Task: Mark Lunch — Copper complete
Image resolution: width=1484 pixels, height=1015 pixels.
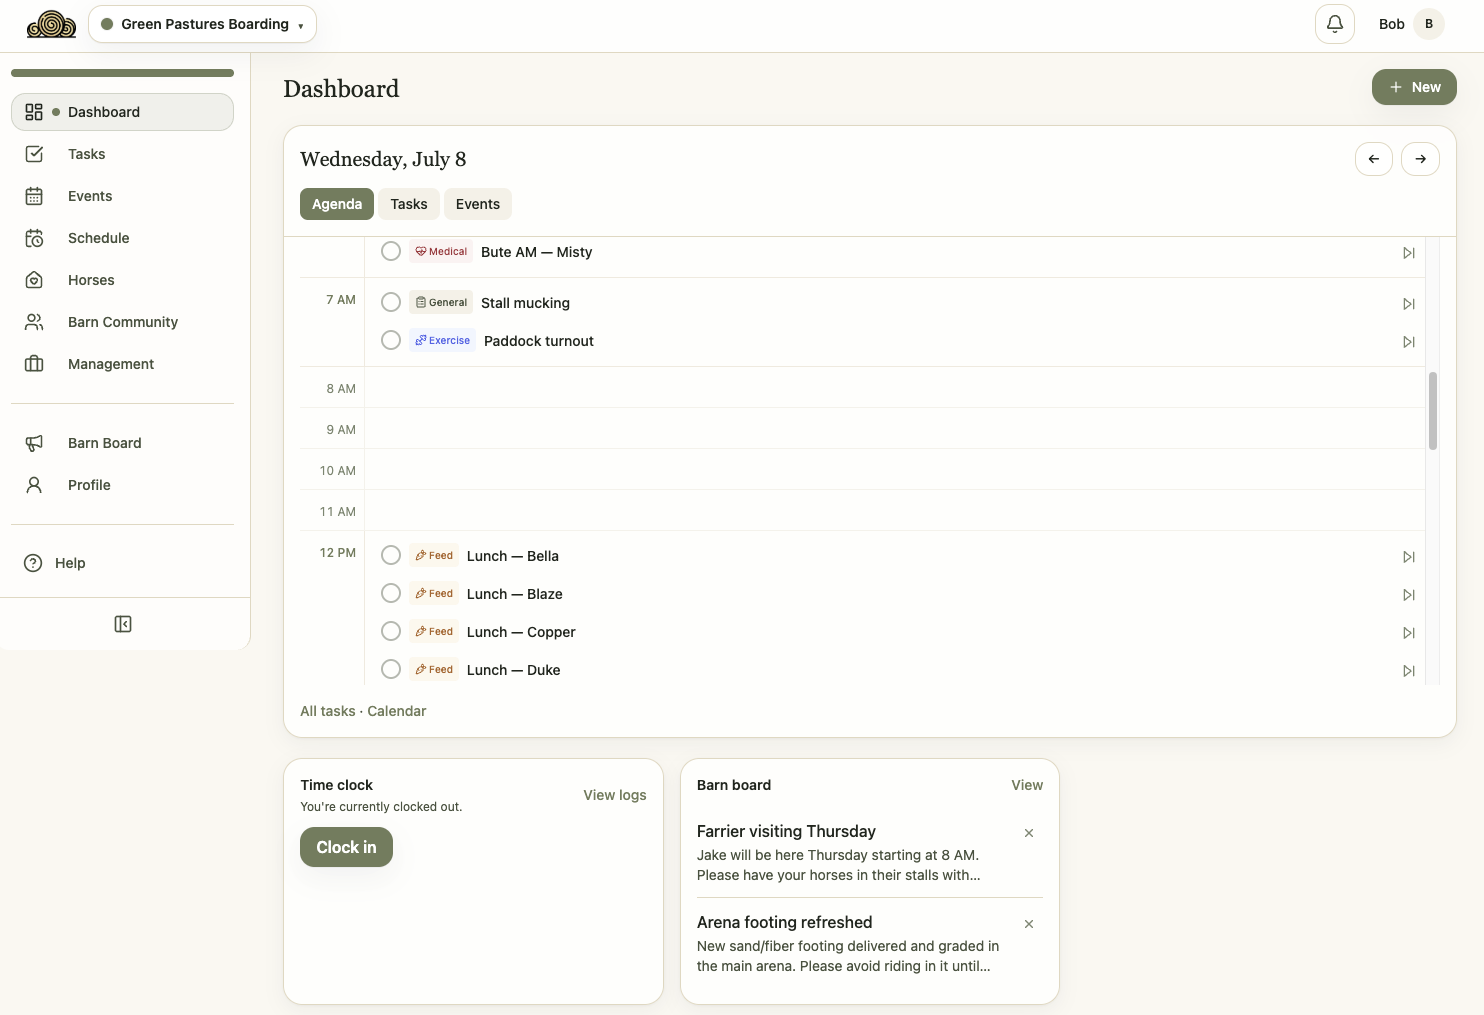Action: pos(391,632)
